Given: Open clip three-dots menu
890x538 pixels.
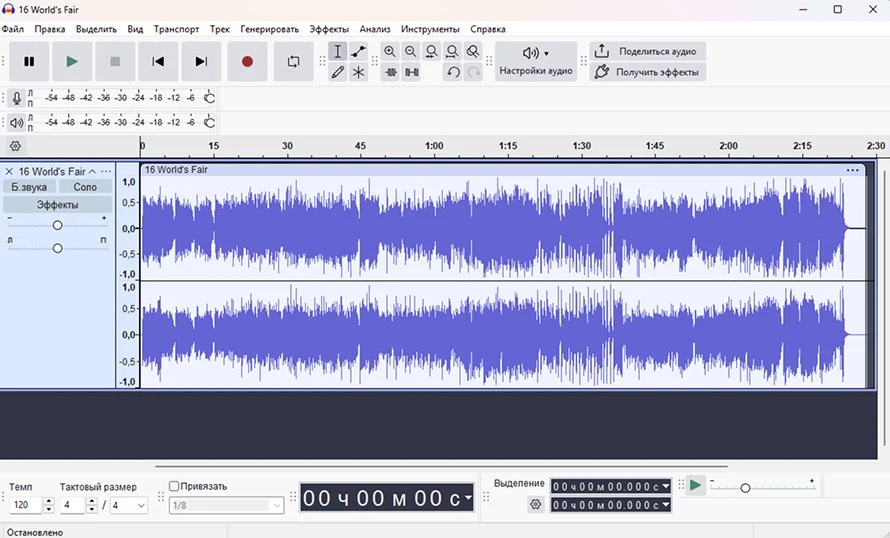Looking at the screenshot, I should click(853, 170).
